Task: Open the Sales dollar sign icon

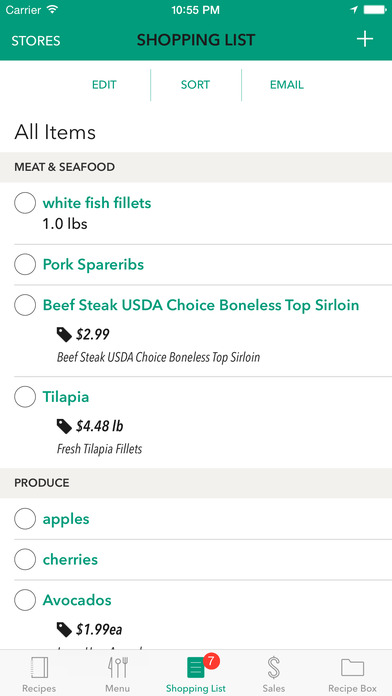Action: click(273, 668)
